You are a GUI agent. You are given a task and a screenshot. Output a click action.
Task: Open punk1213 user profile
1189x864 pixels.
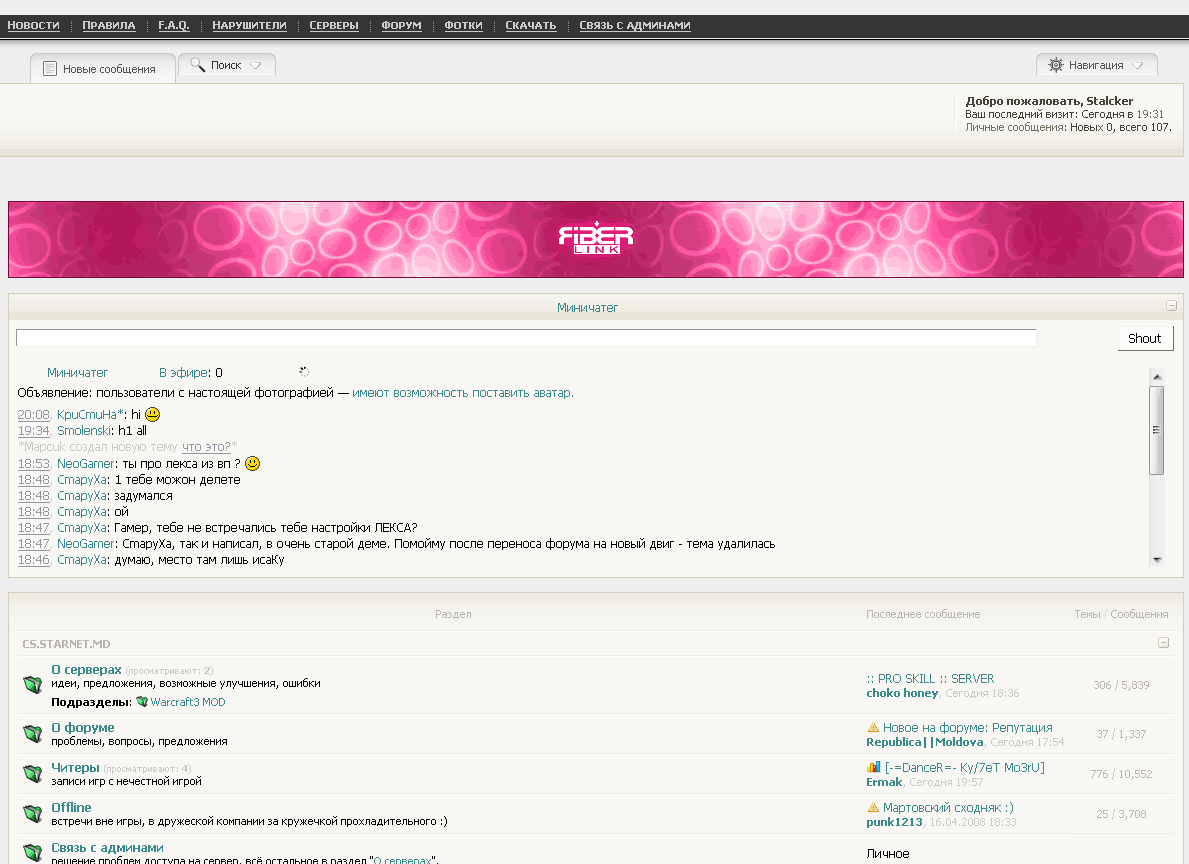(894, 822)
